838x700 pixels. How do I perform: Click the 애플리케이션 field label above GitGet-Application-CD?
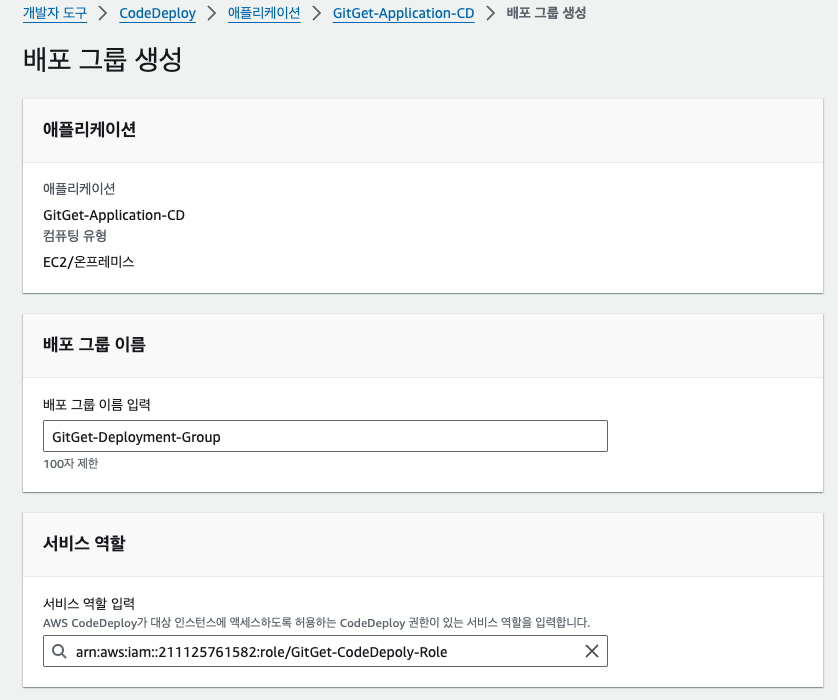(79, 189)
